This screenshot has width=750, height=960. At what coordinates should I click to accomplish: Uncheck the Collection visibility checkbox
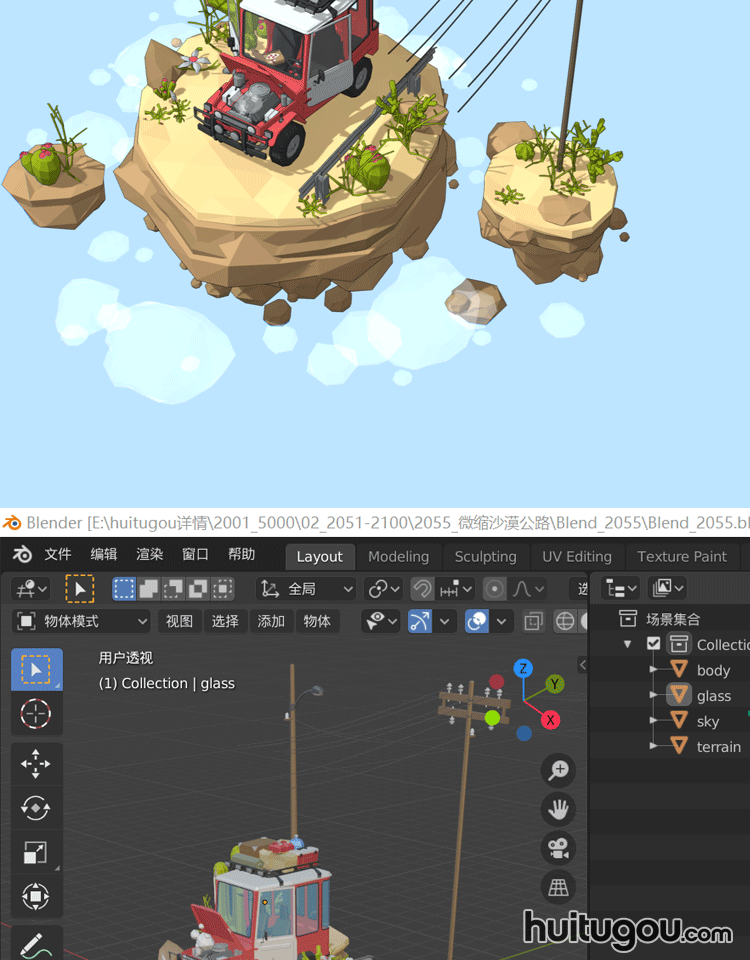[654, 644]
